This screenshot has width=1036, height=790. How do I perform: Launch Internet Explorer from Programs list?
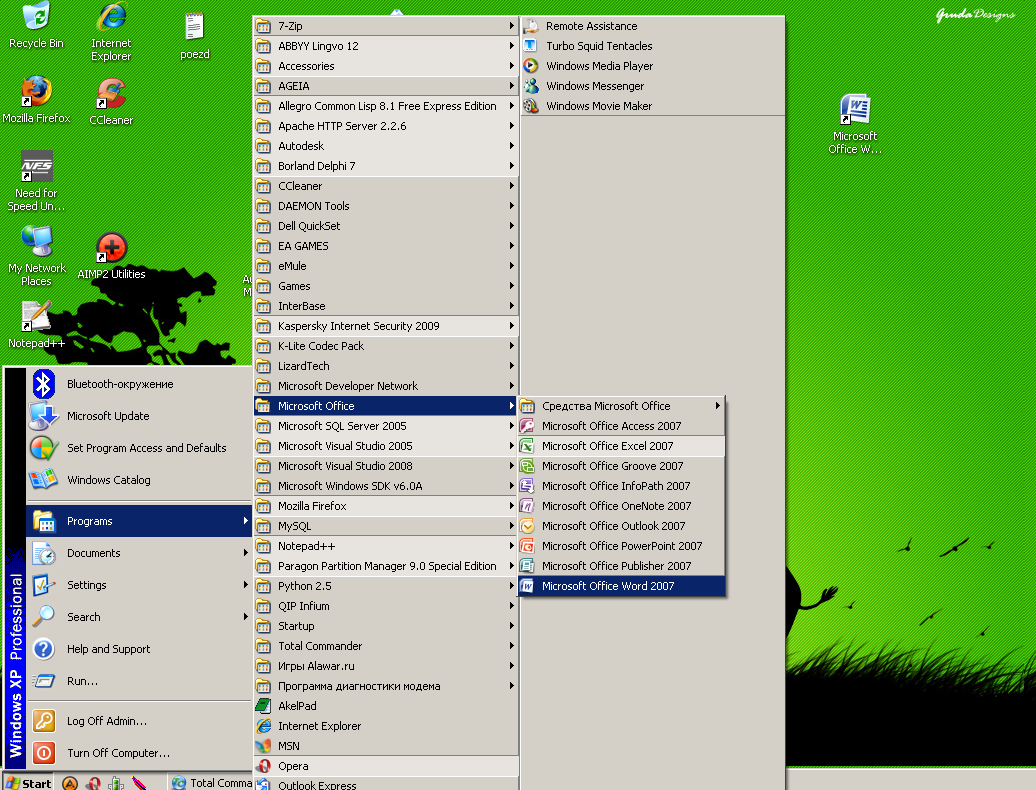pyautogui.click(x=386, y=726)
